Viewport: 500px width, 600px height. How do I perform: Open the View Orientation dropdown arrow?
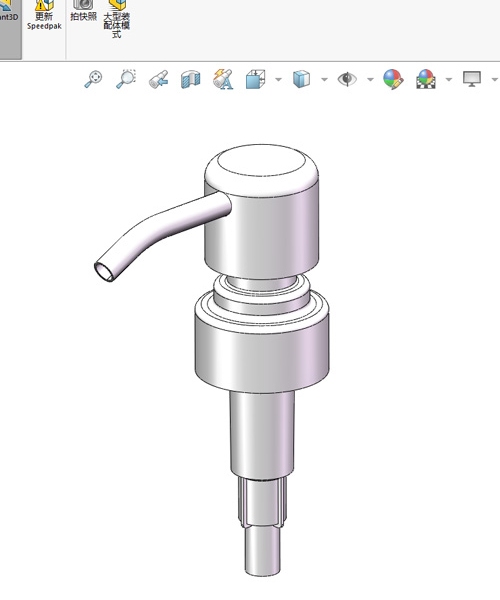pos(279,80)
